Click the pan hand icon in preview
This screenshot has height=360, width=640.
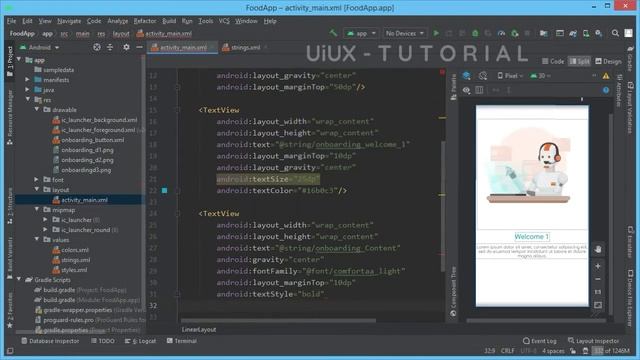[x=598, y=249]
